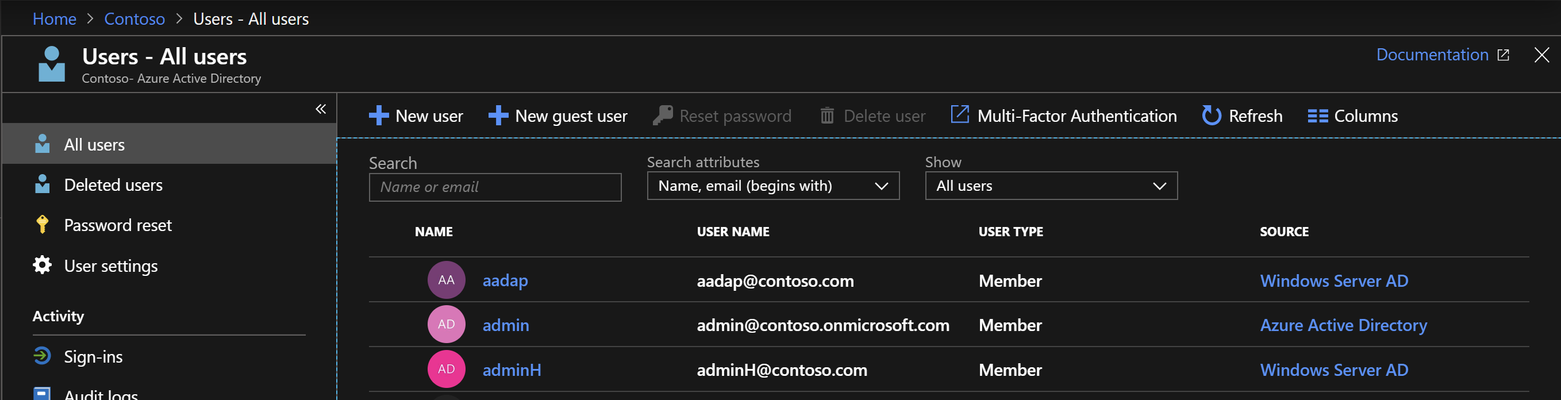The width and height of the screenshot is (1561, 400).
Task: Click the Columns button label
Action: tap(1366, 116)
